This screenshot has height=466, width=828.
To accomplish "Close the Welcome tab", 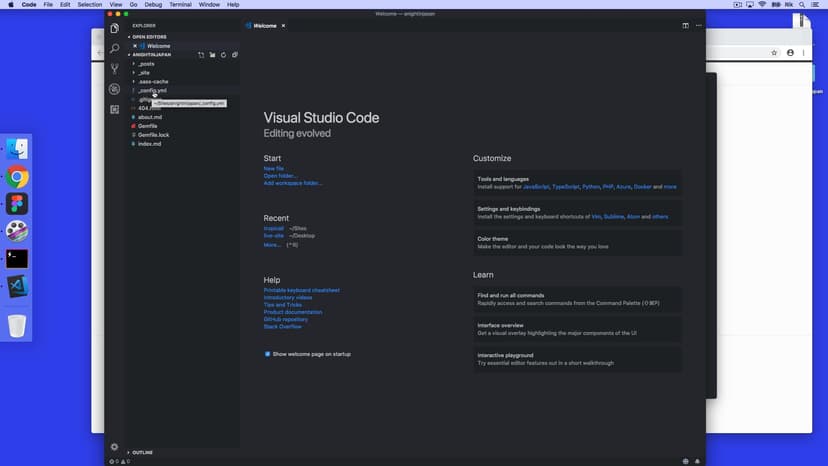I will tap(283, 25).
